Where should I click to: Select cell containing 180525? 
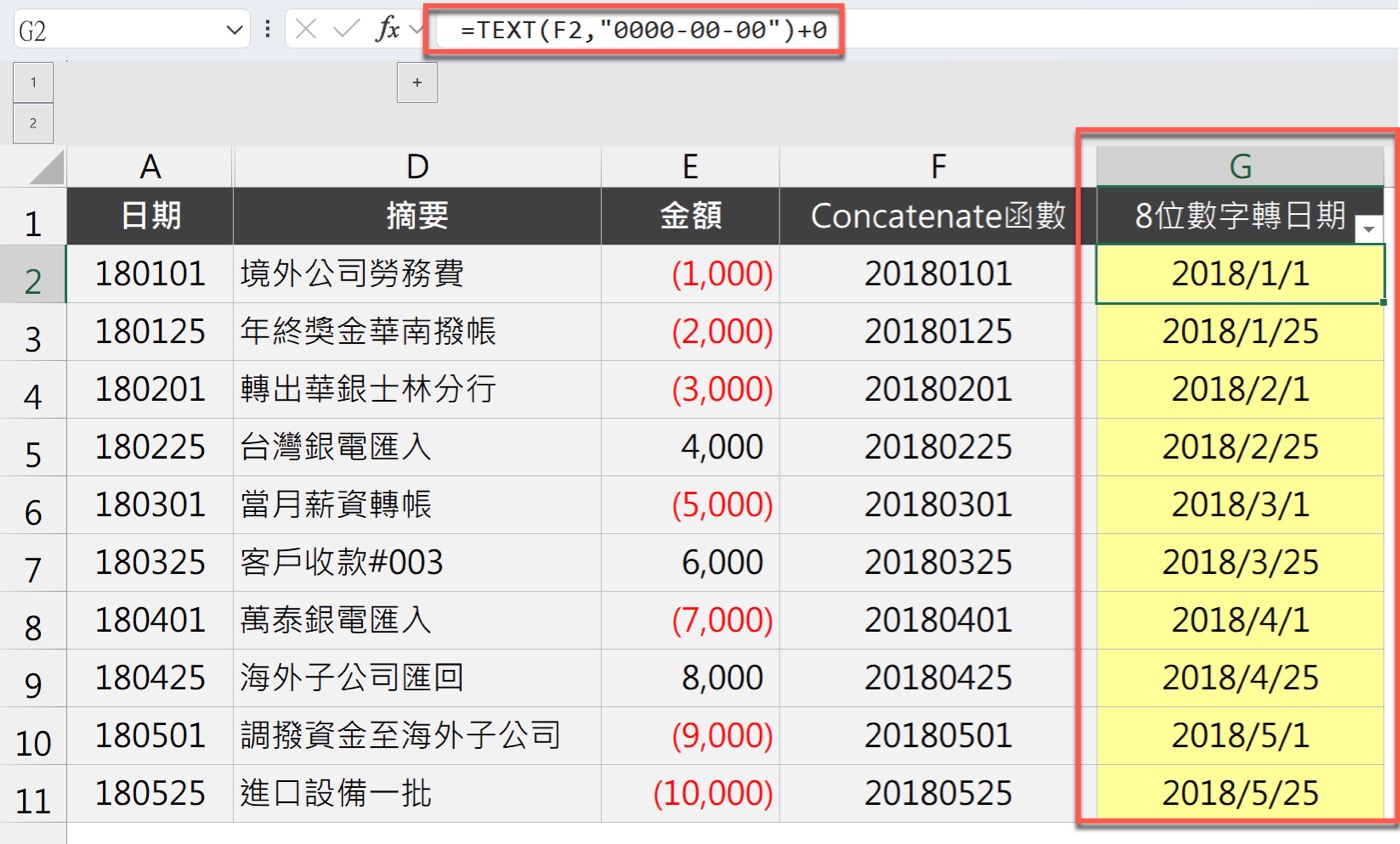(x=150, y=794)
